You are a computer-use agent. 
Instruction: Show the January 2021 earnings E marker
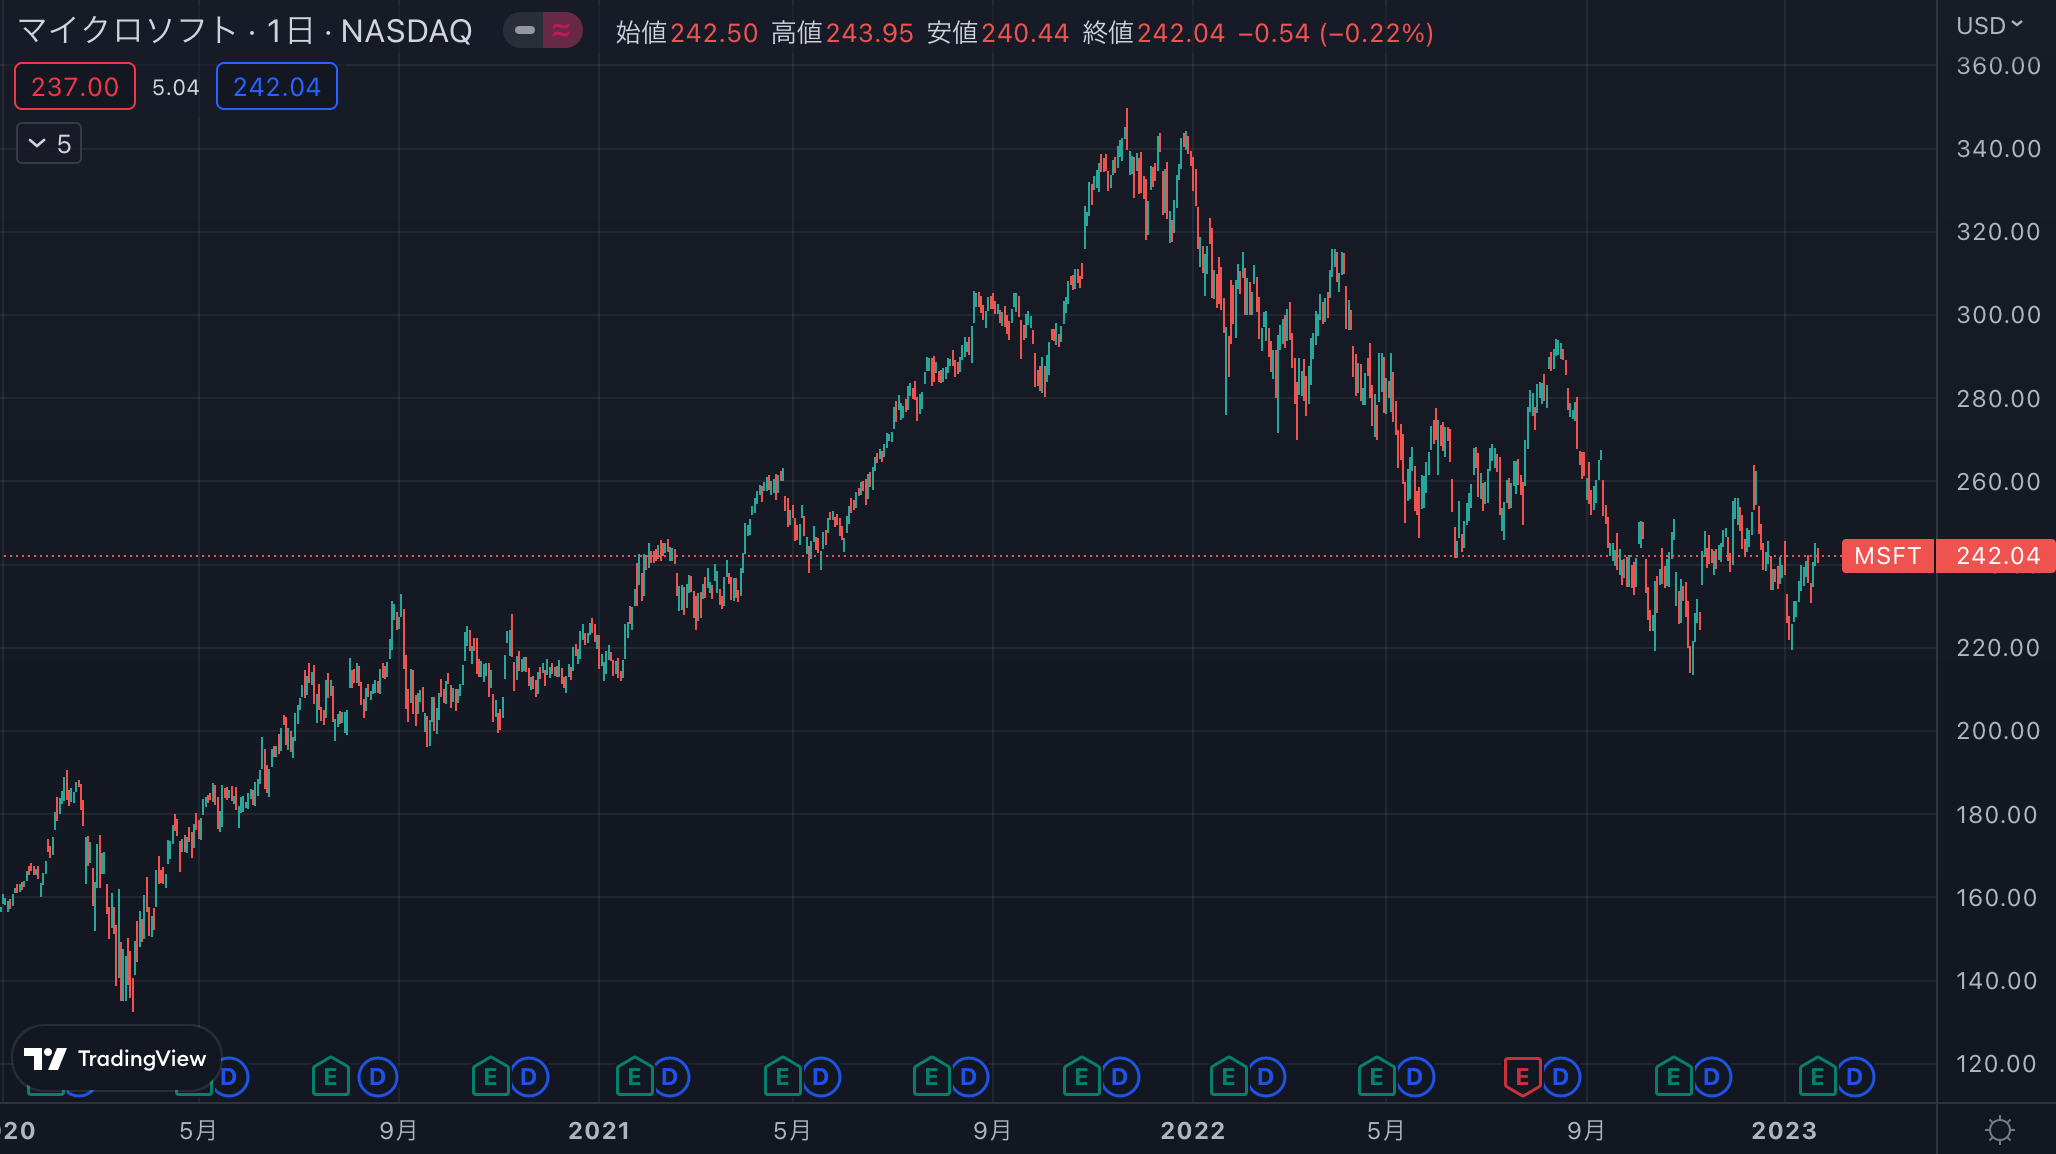click(x=634, y=1077)
